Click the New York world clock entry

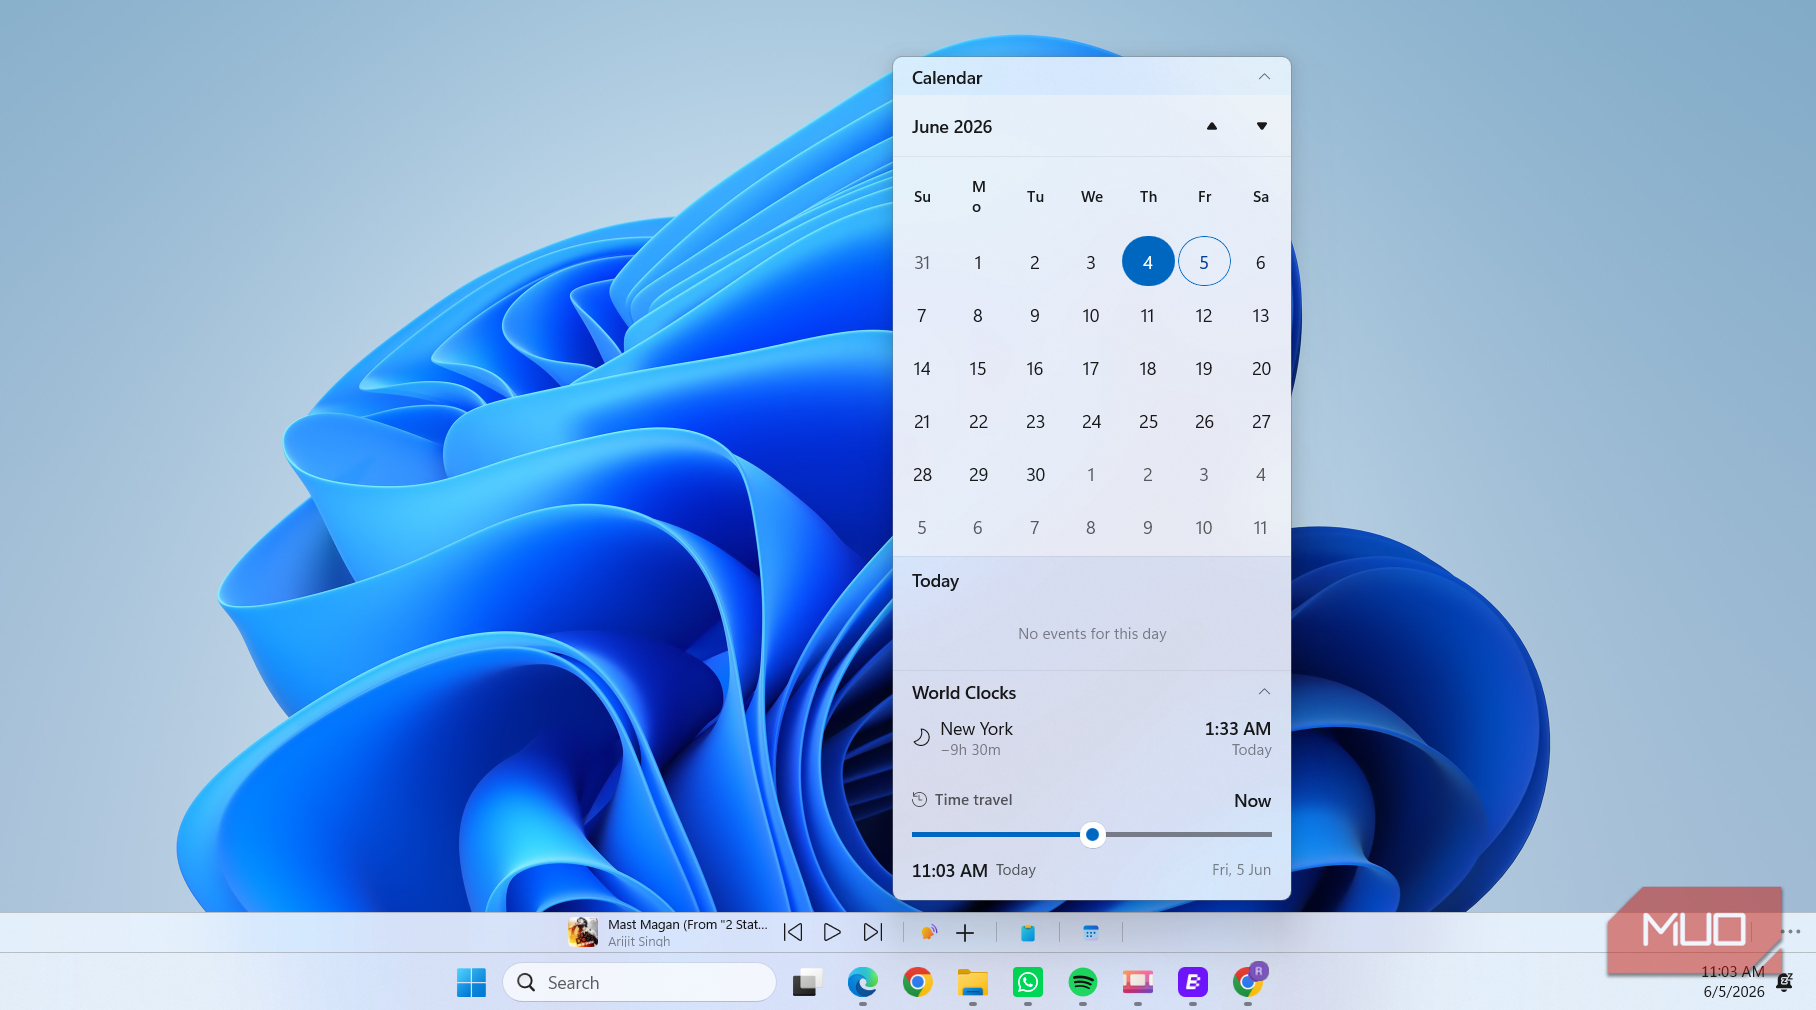[1091, 738]
